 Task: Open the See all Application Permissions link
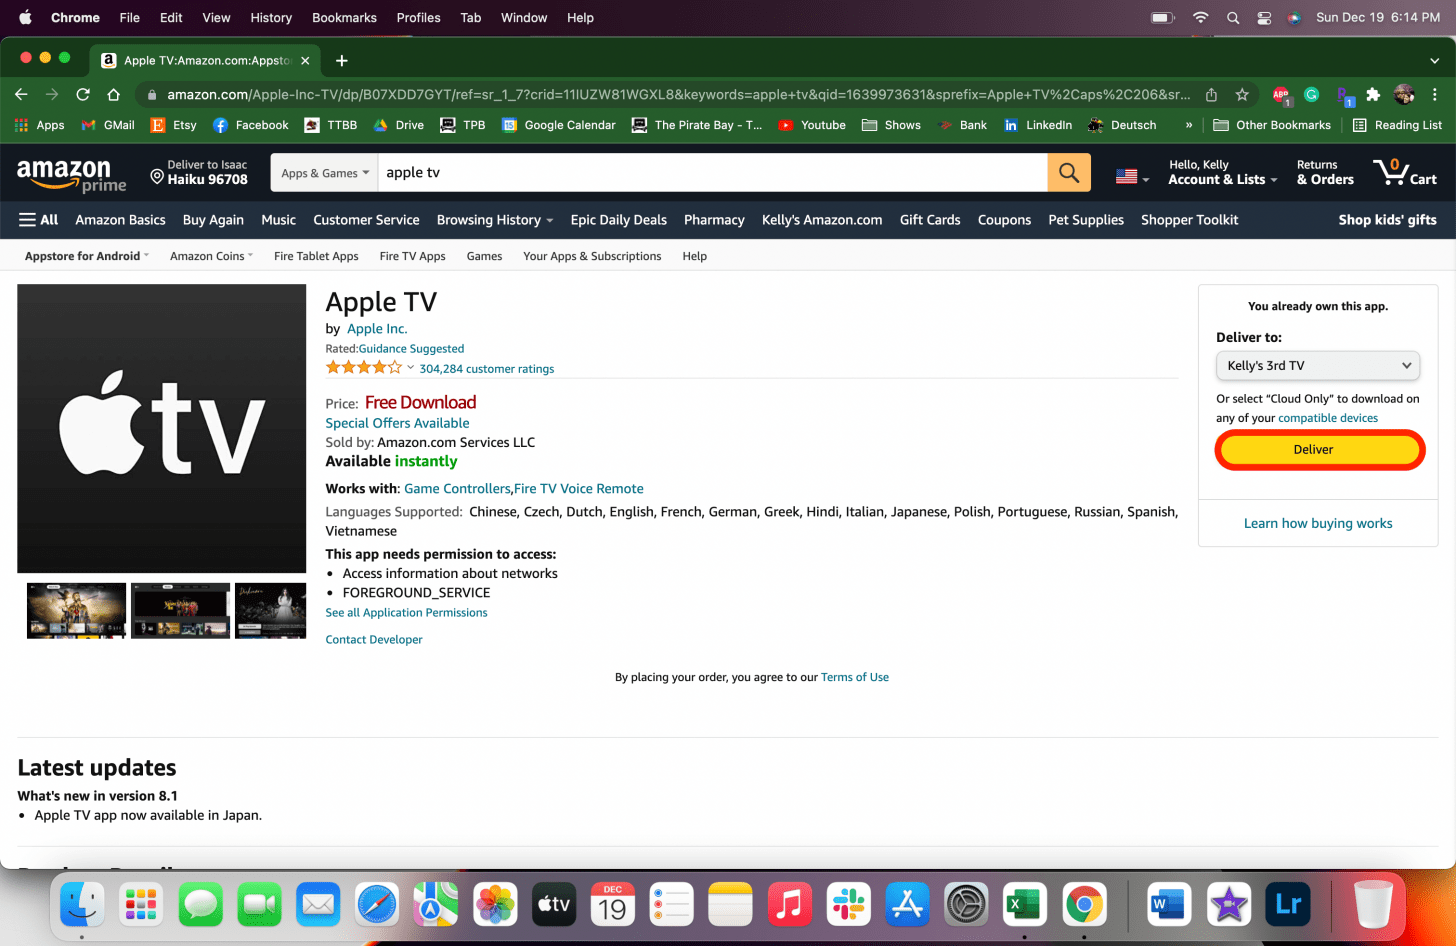point(406,613)
